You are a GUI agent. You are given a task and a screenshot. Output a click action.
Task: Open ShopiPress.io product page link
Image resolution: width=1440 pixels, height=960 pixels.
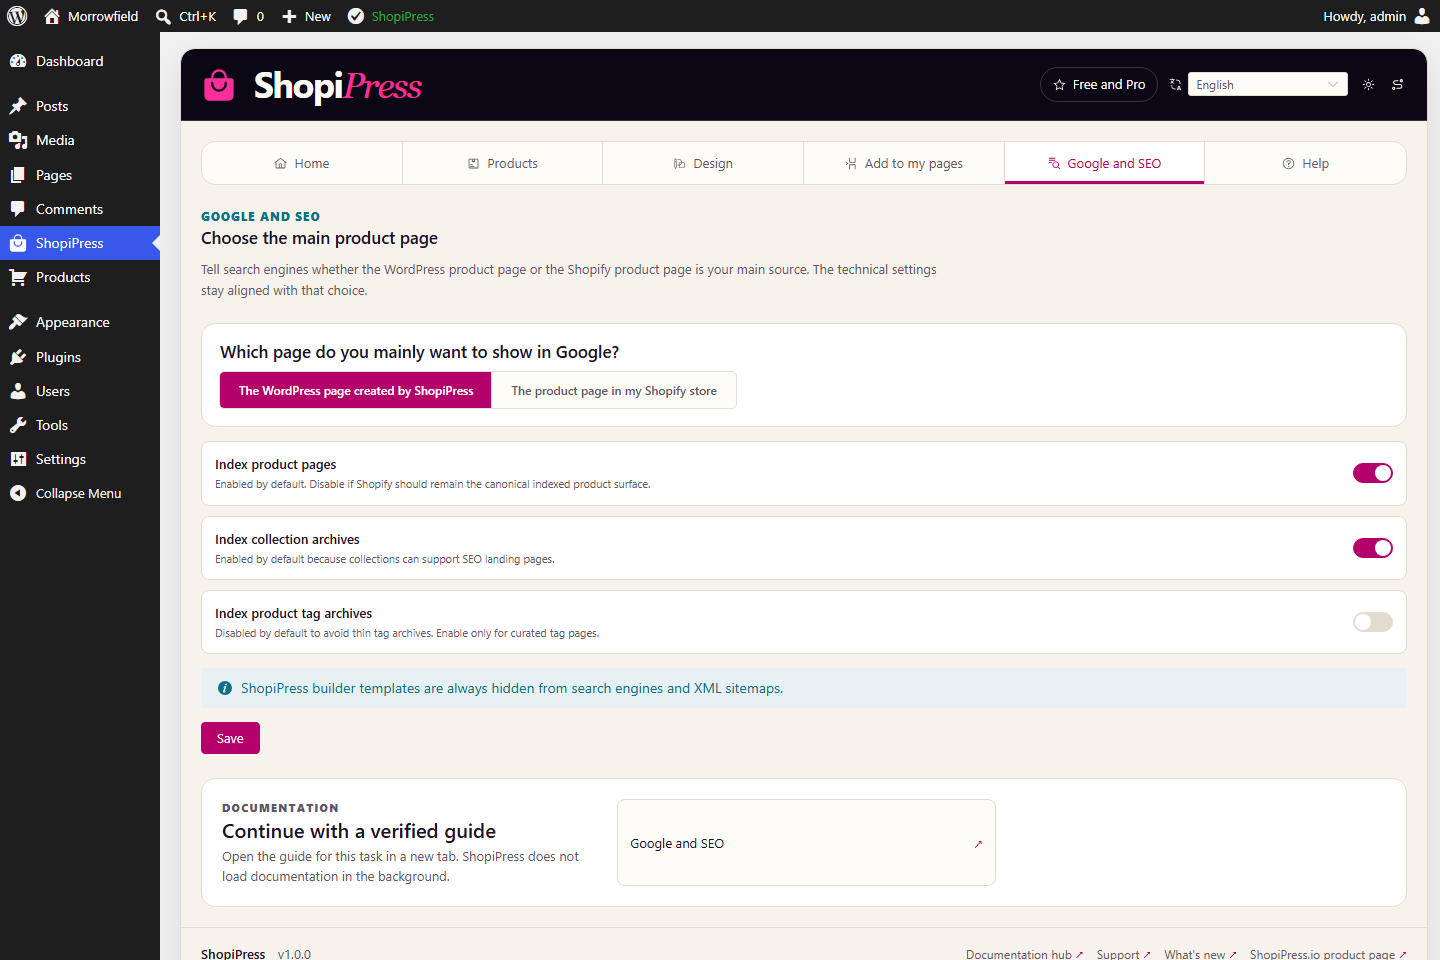tap(1328, 954)
